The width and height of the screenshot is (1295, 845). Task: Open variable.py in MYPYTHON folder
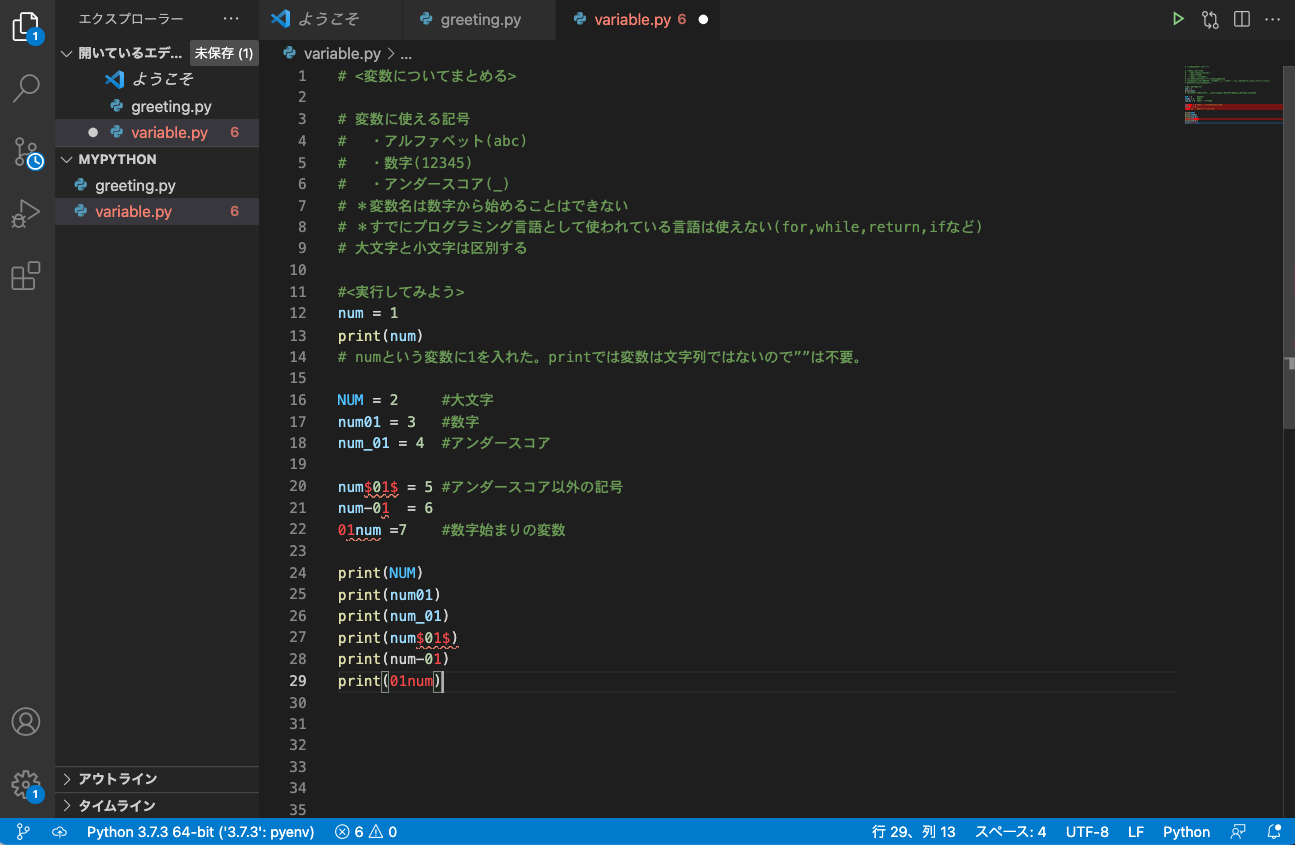pos(157,212)
